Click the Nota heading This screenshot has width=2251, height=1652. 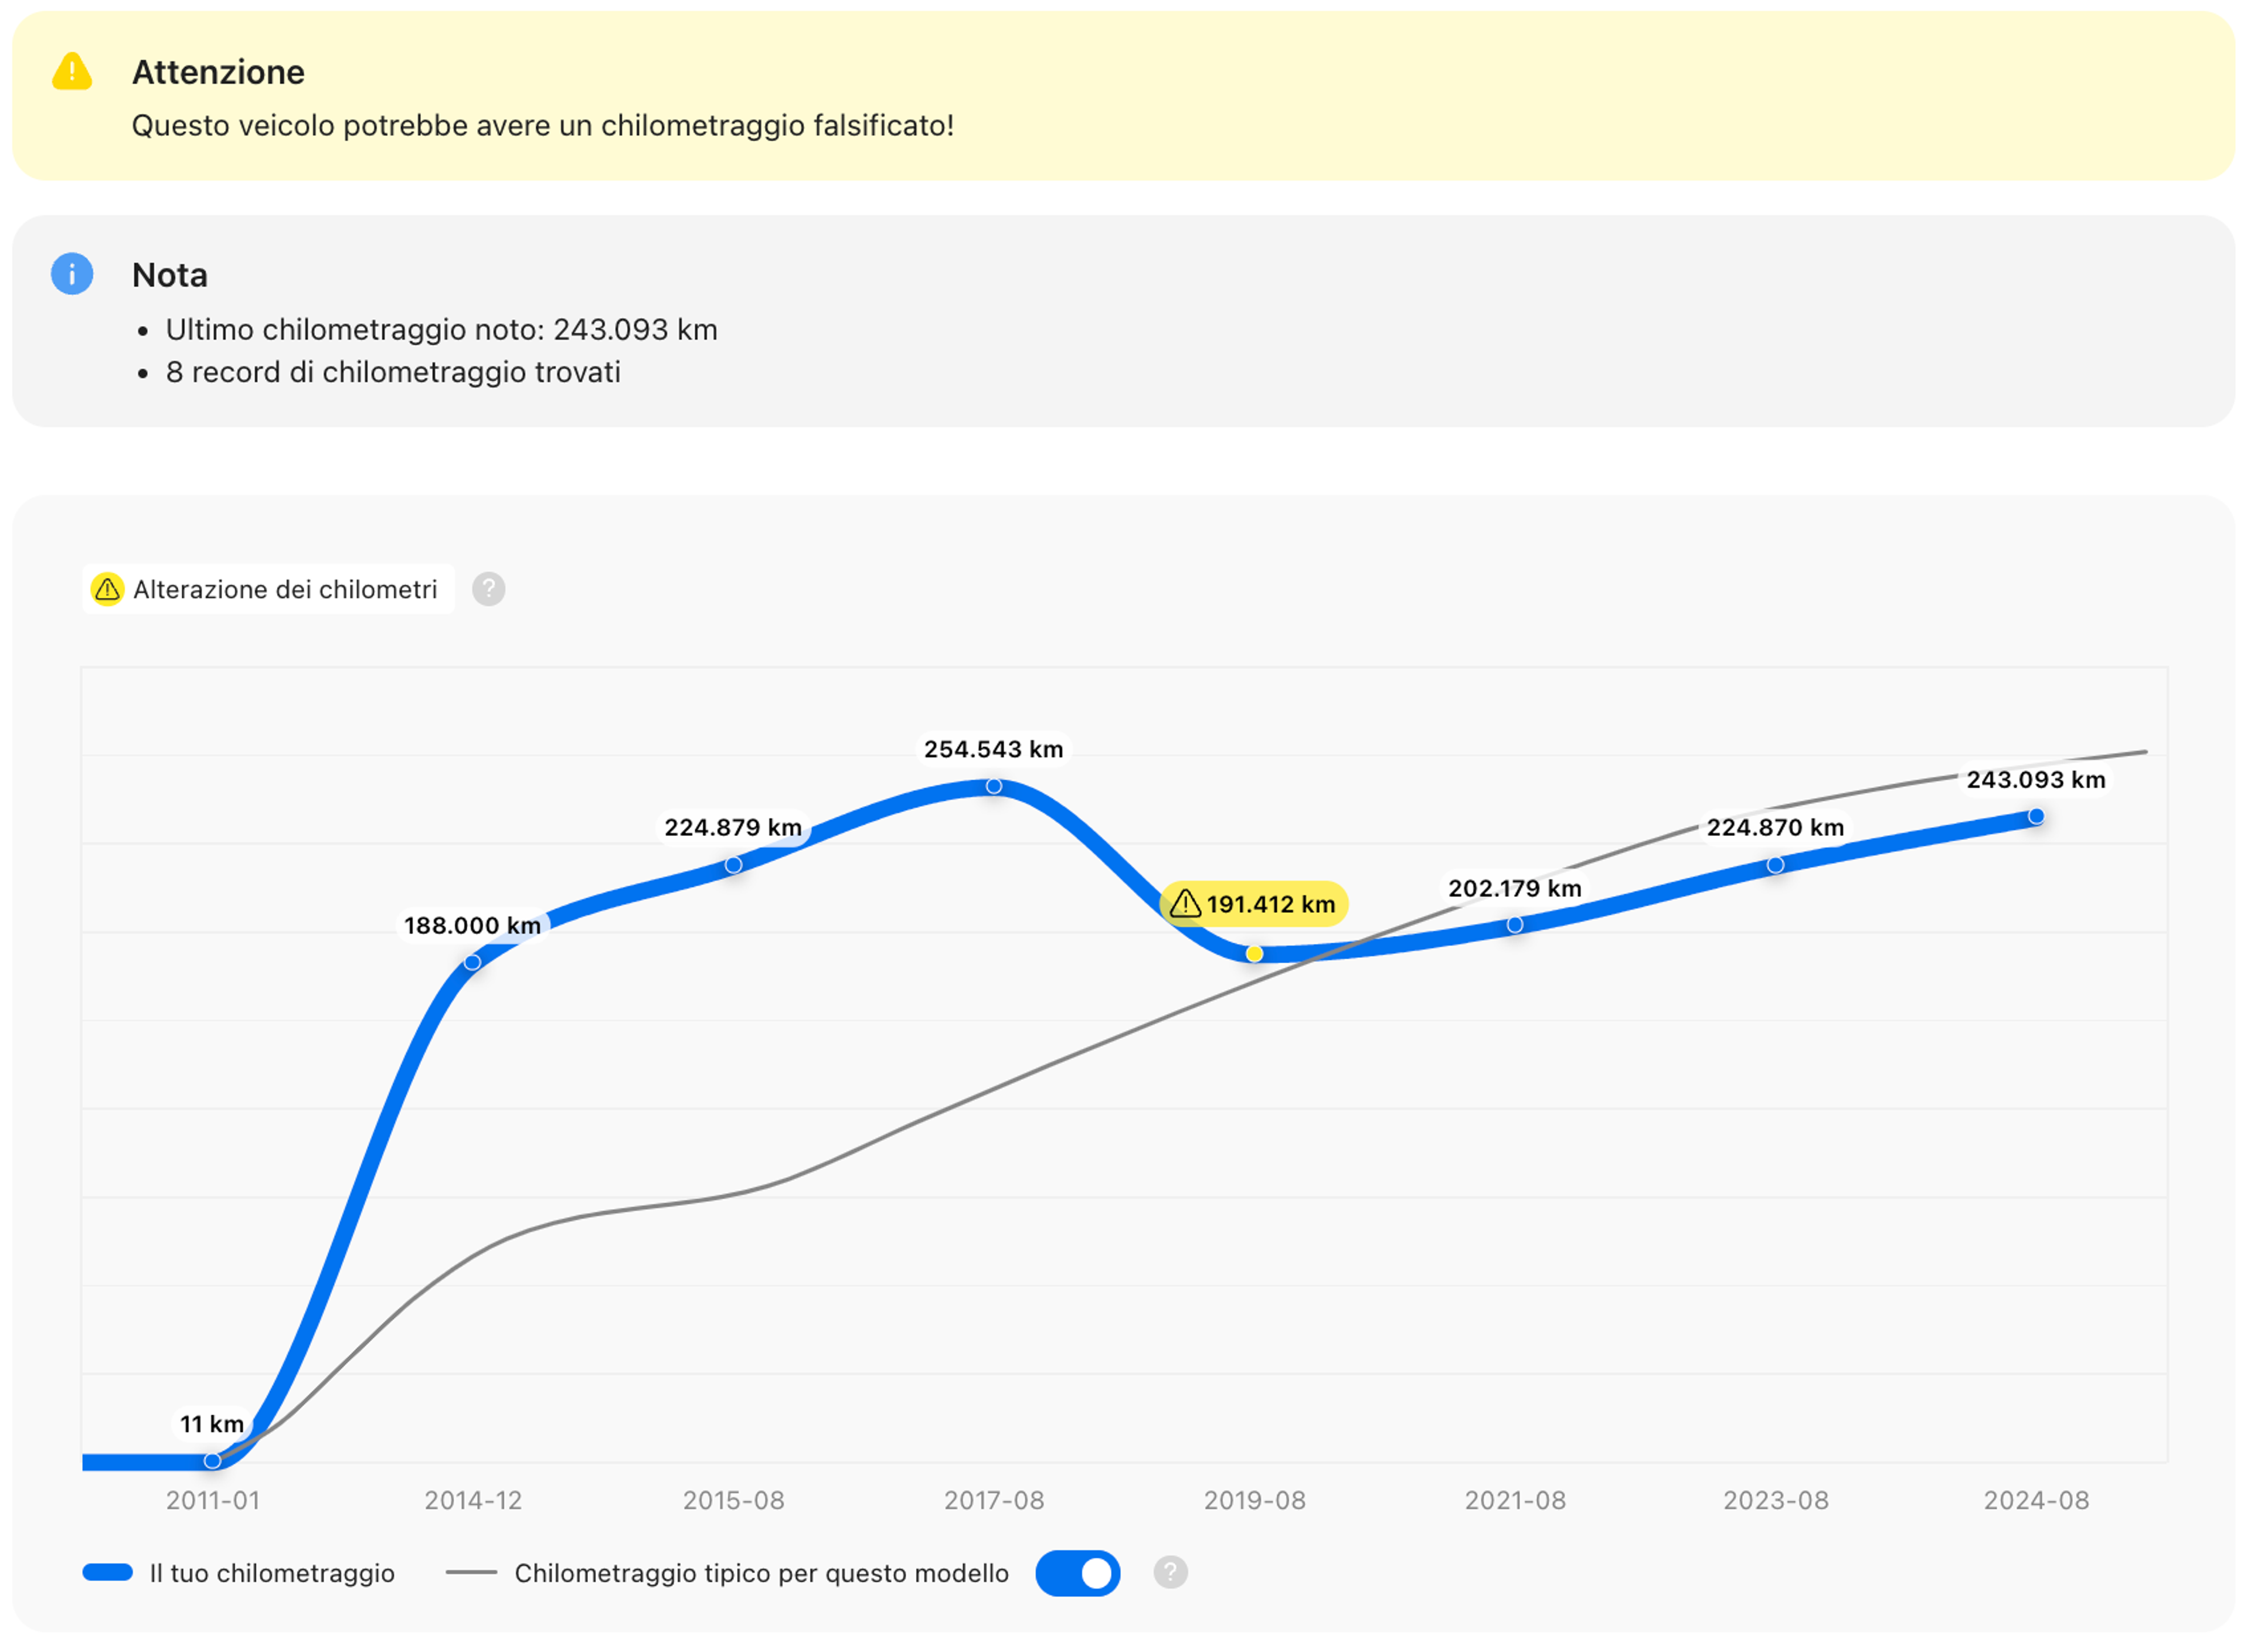(x=170, y=275)
